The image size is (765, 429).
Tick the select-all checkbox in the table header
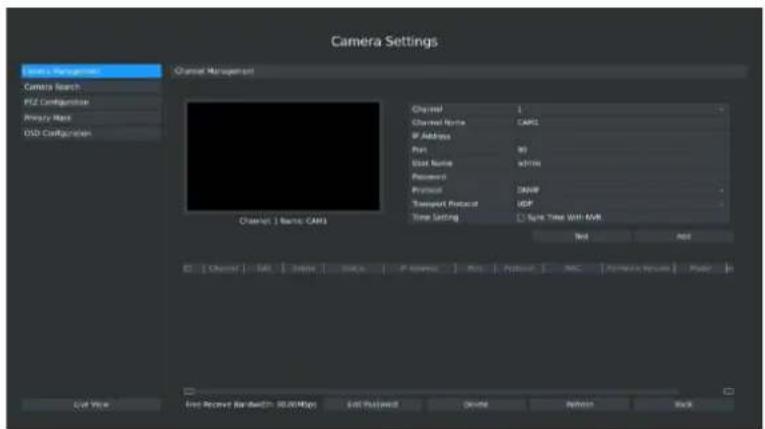[x=188, y=269]
